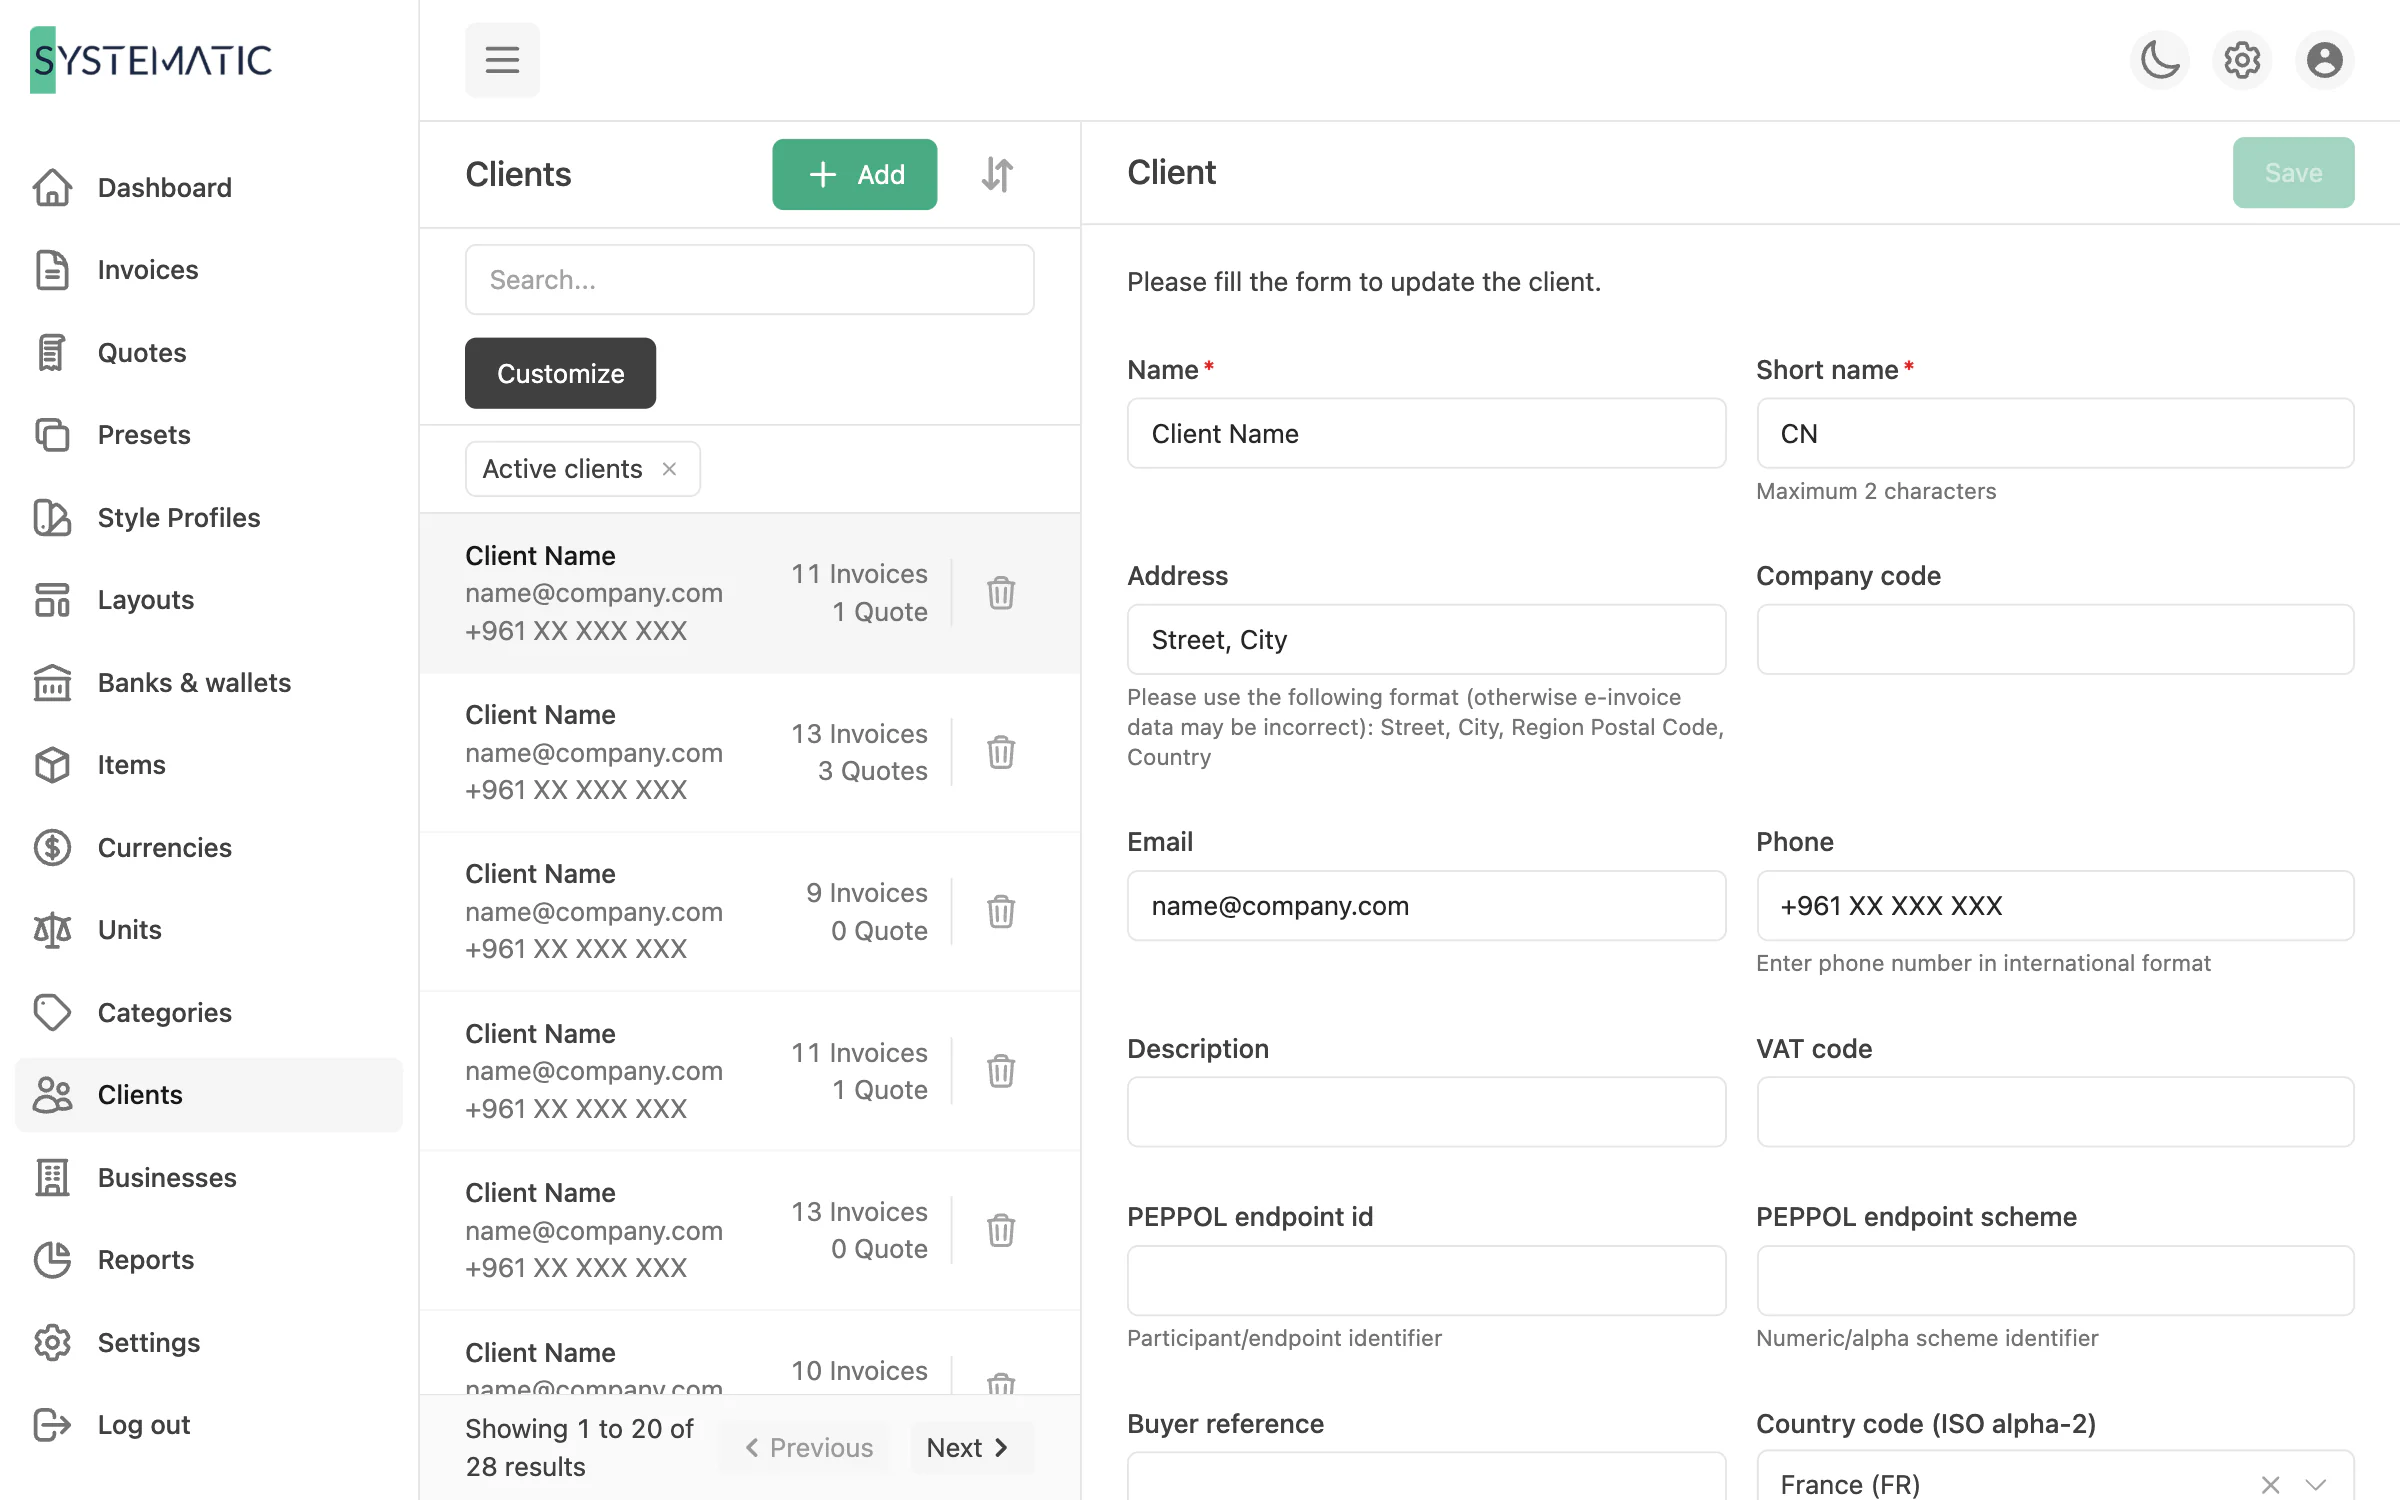Open the Dashboard page

208,187
